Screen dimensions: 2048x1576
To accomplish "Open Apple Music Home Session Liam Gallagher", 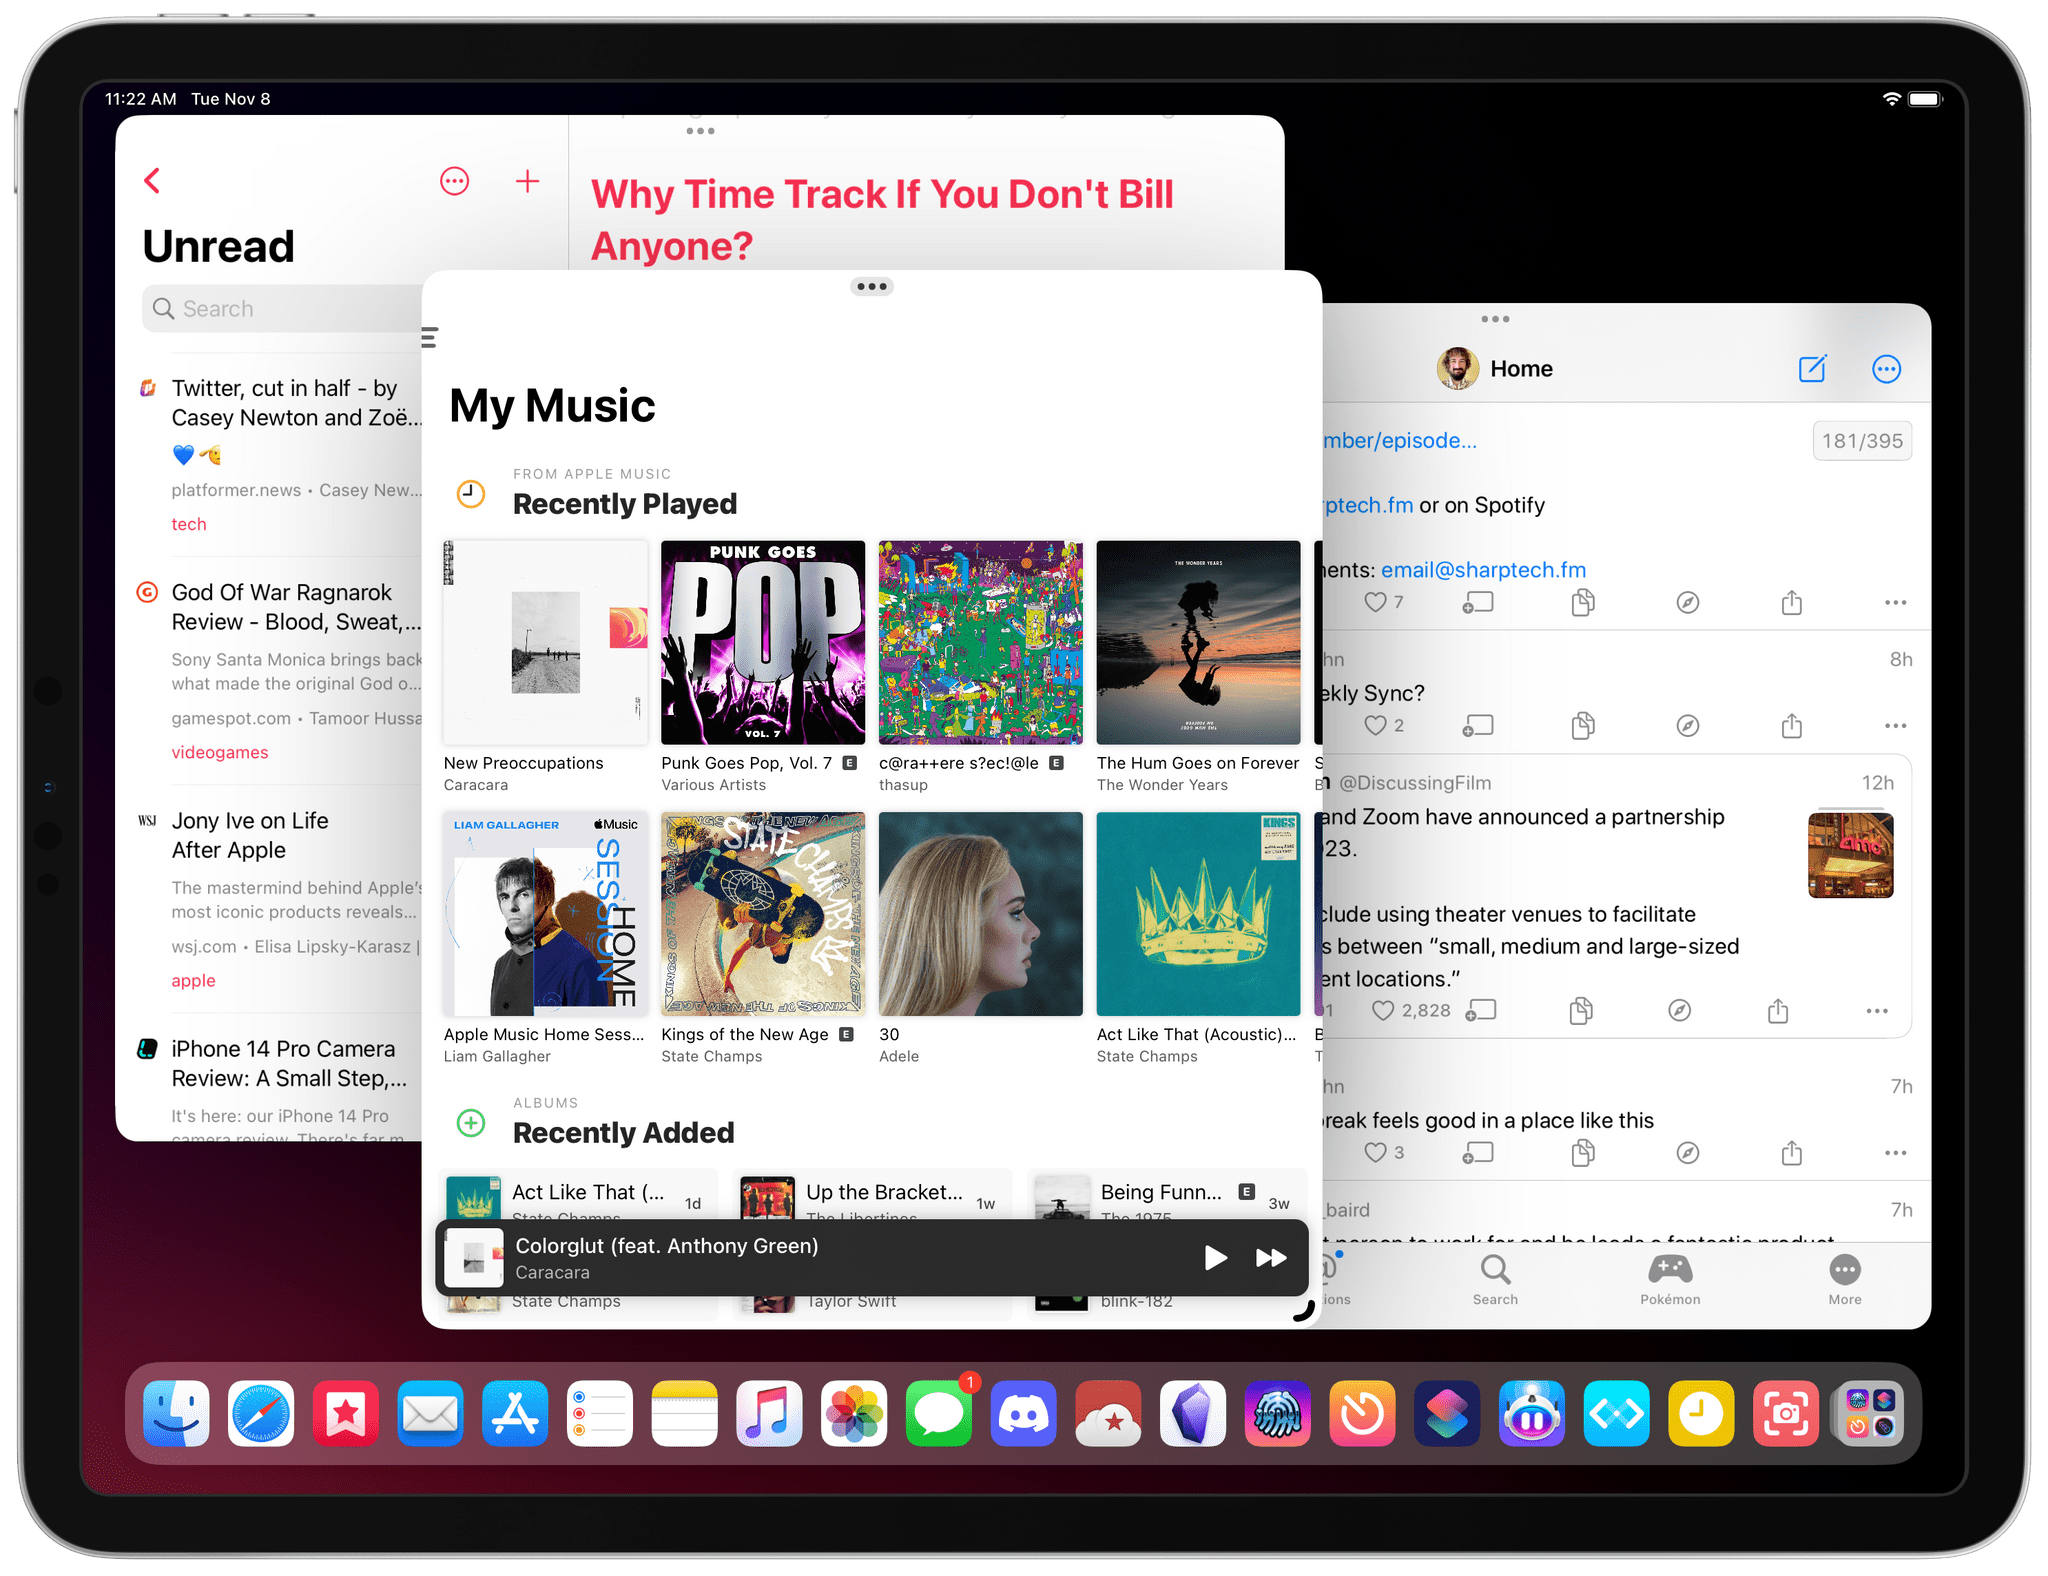I will 545,914.
